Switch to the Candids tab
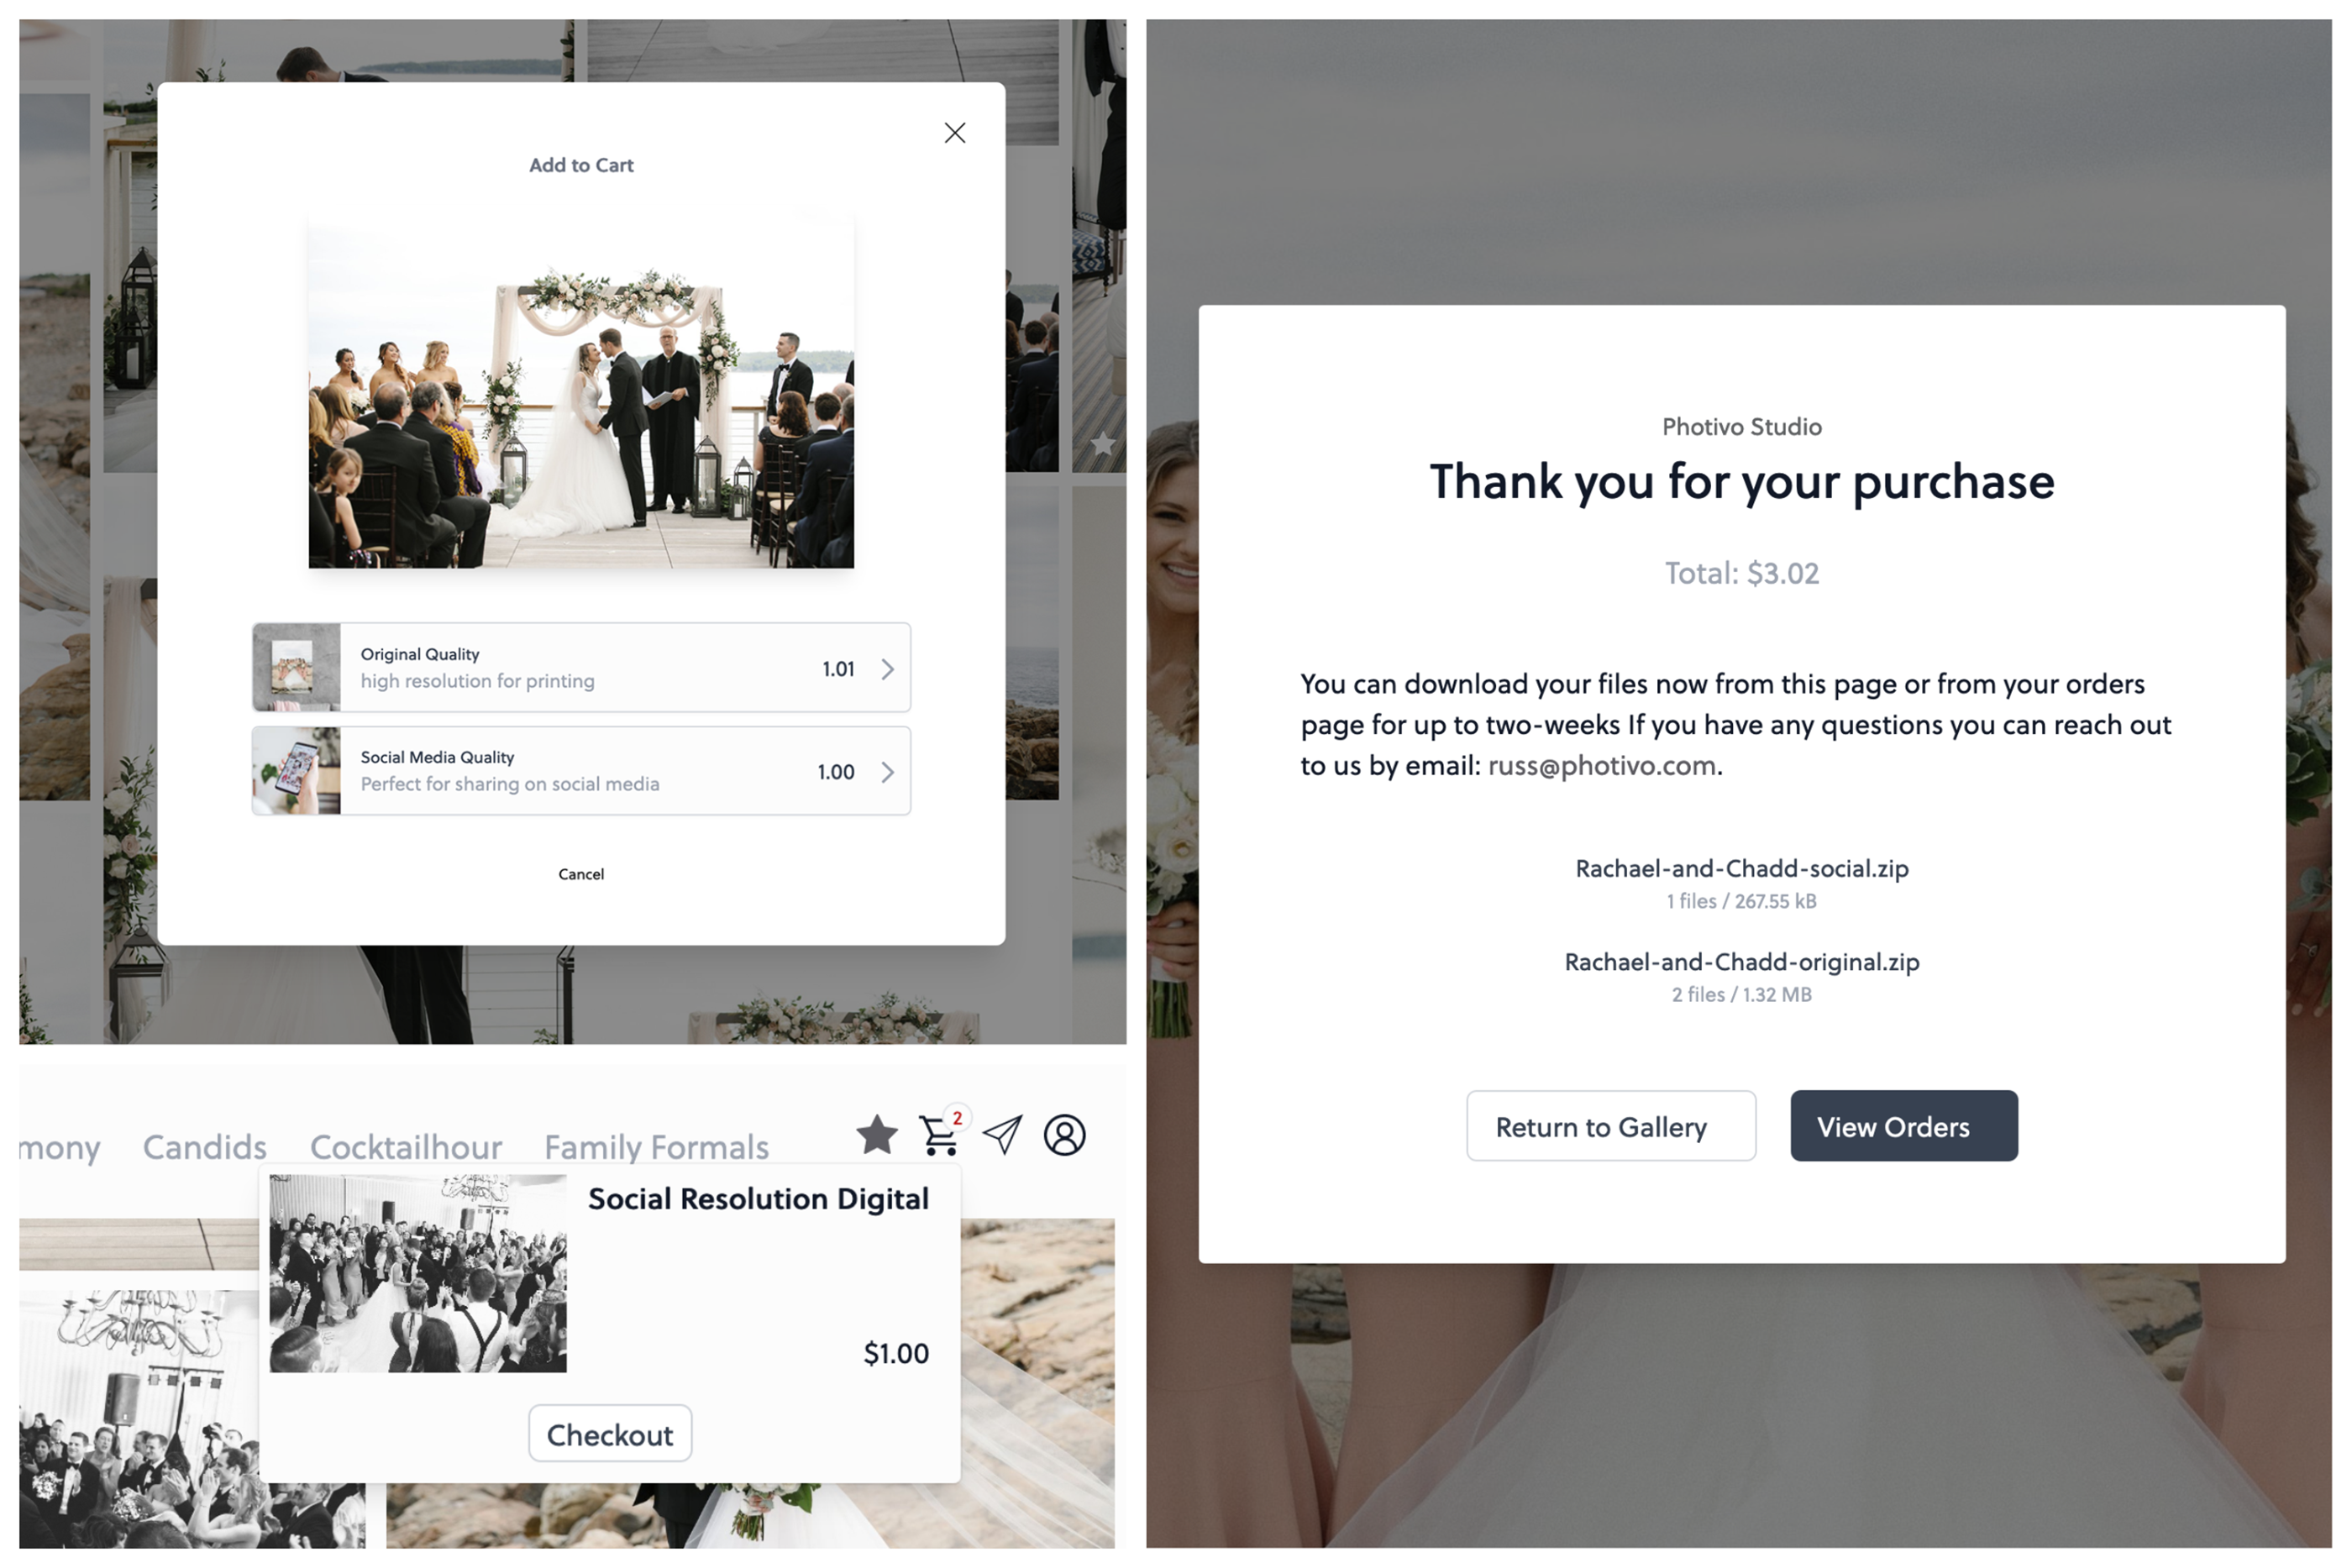Image resolution: width=2352 pixels, height=1568 pixels. point(205,1147)
